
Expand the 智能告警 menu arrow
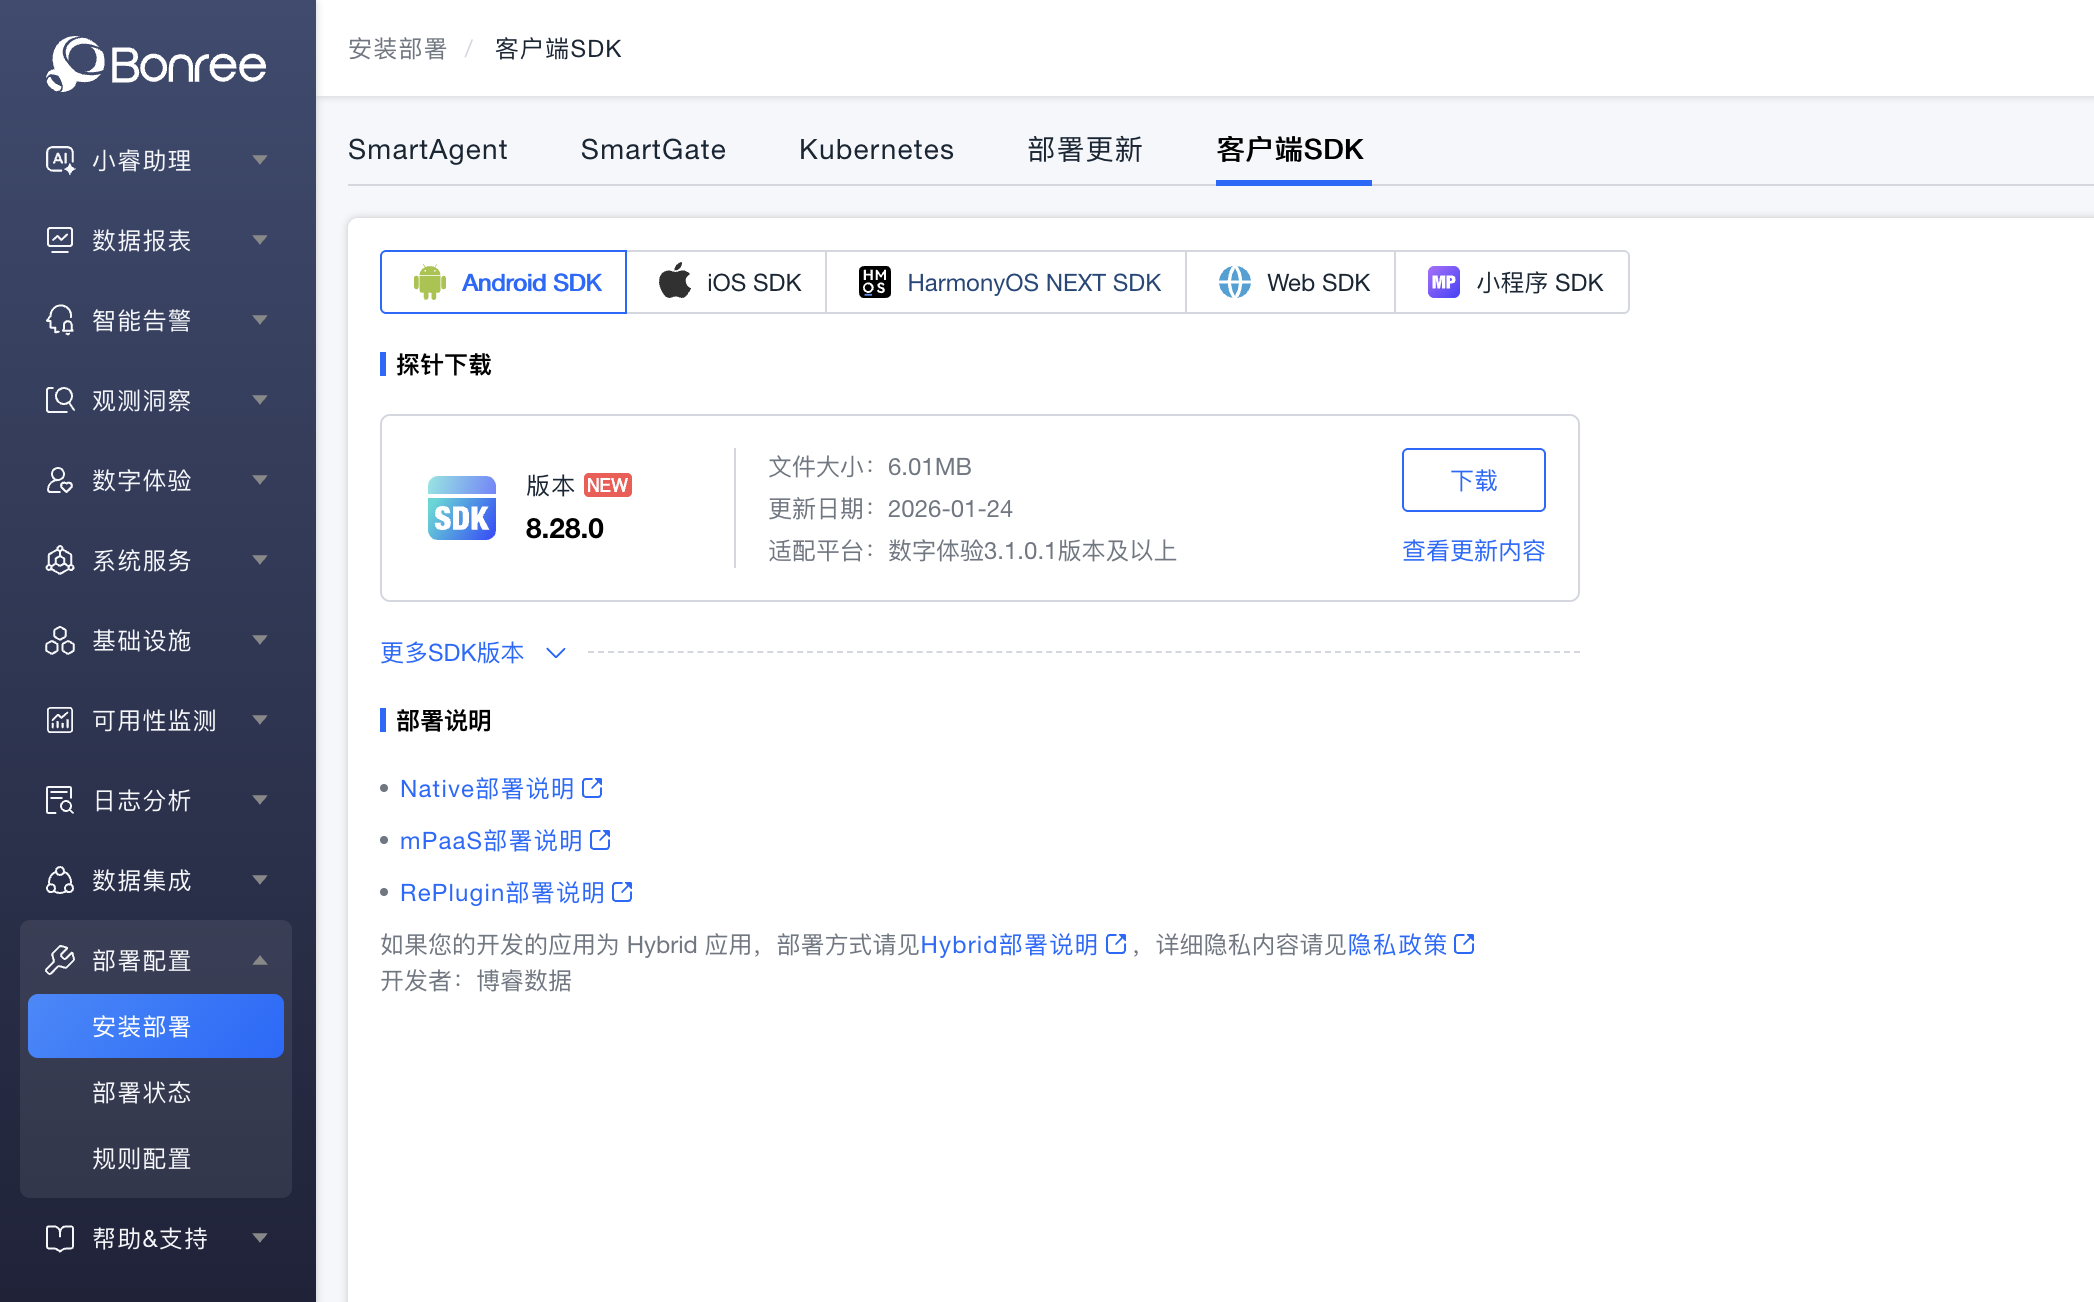260,320
